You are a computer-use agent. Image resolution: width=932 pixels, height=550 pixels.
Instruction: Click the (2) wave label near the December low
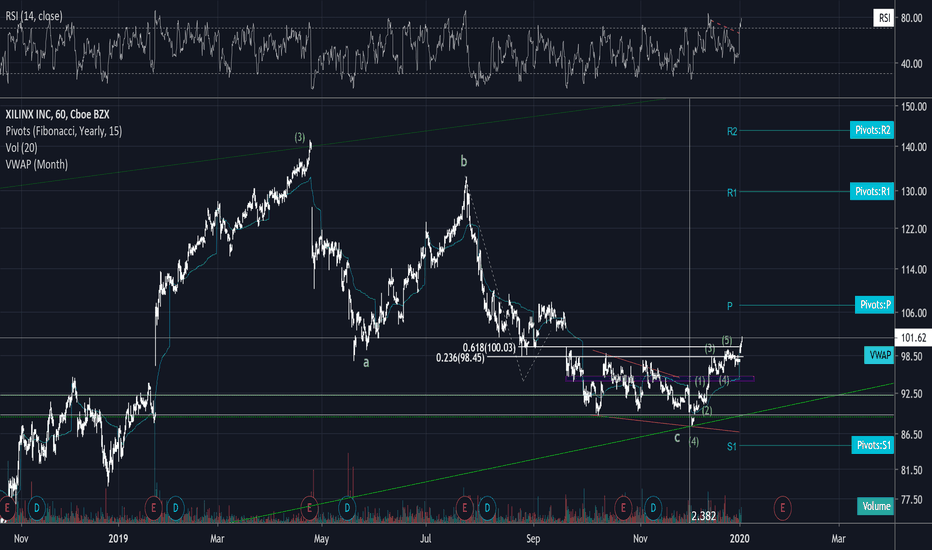coord(707,411)
